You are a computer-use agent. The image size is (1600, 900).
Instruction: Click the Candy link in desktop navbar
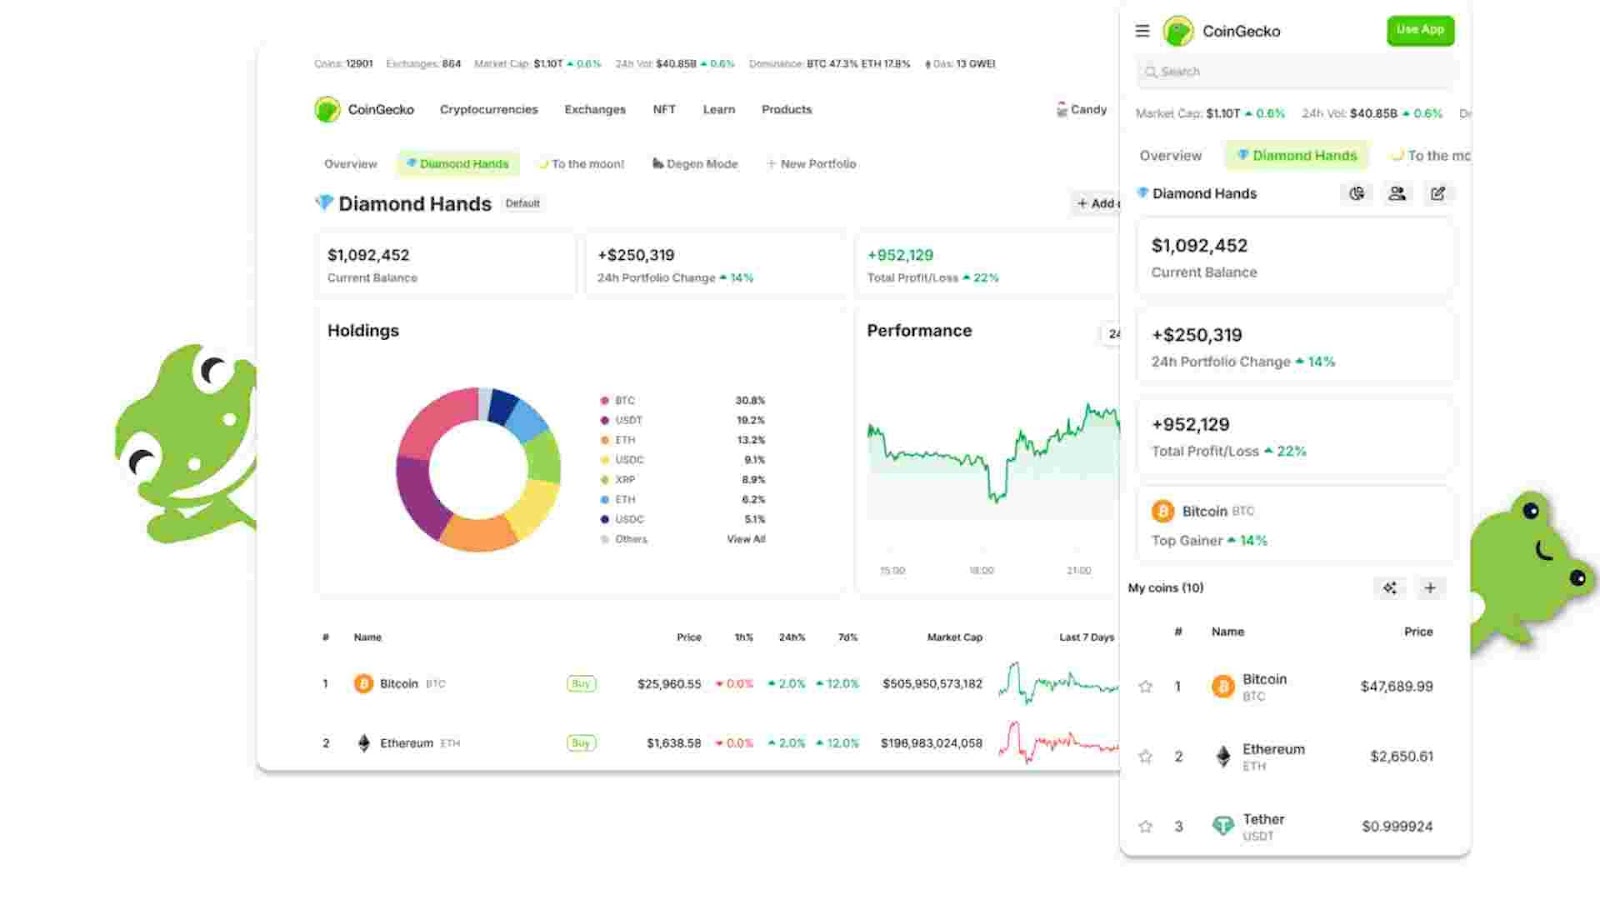click(1088, 109)
